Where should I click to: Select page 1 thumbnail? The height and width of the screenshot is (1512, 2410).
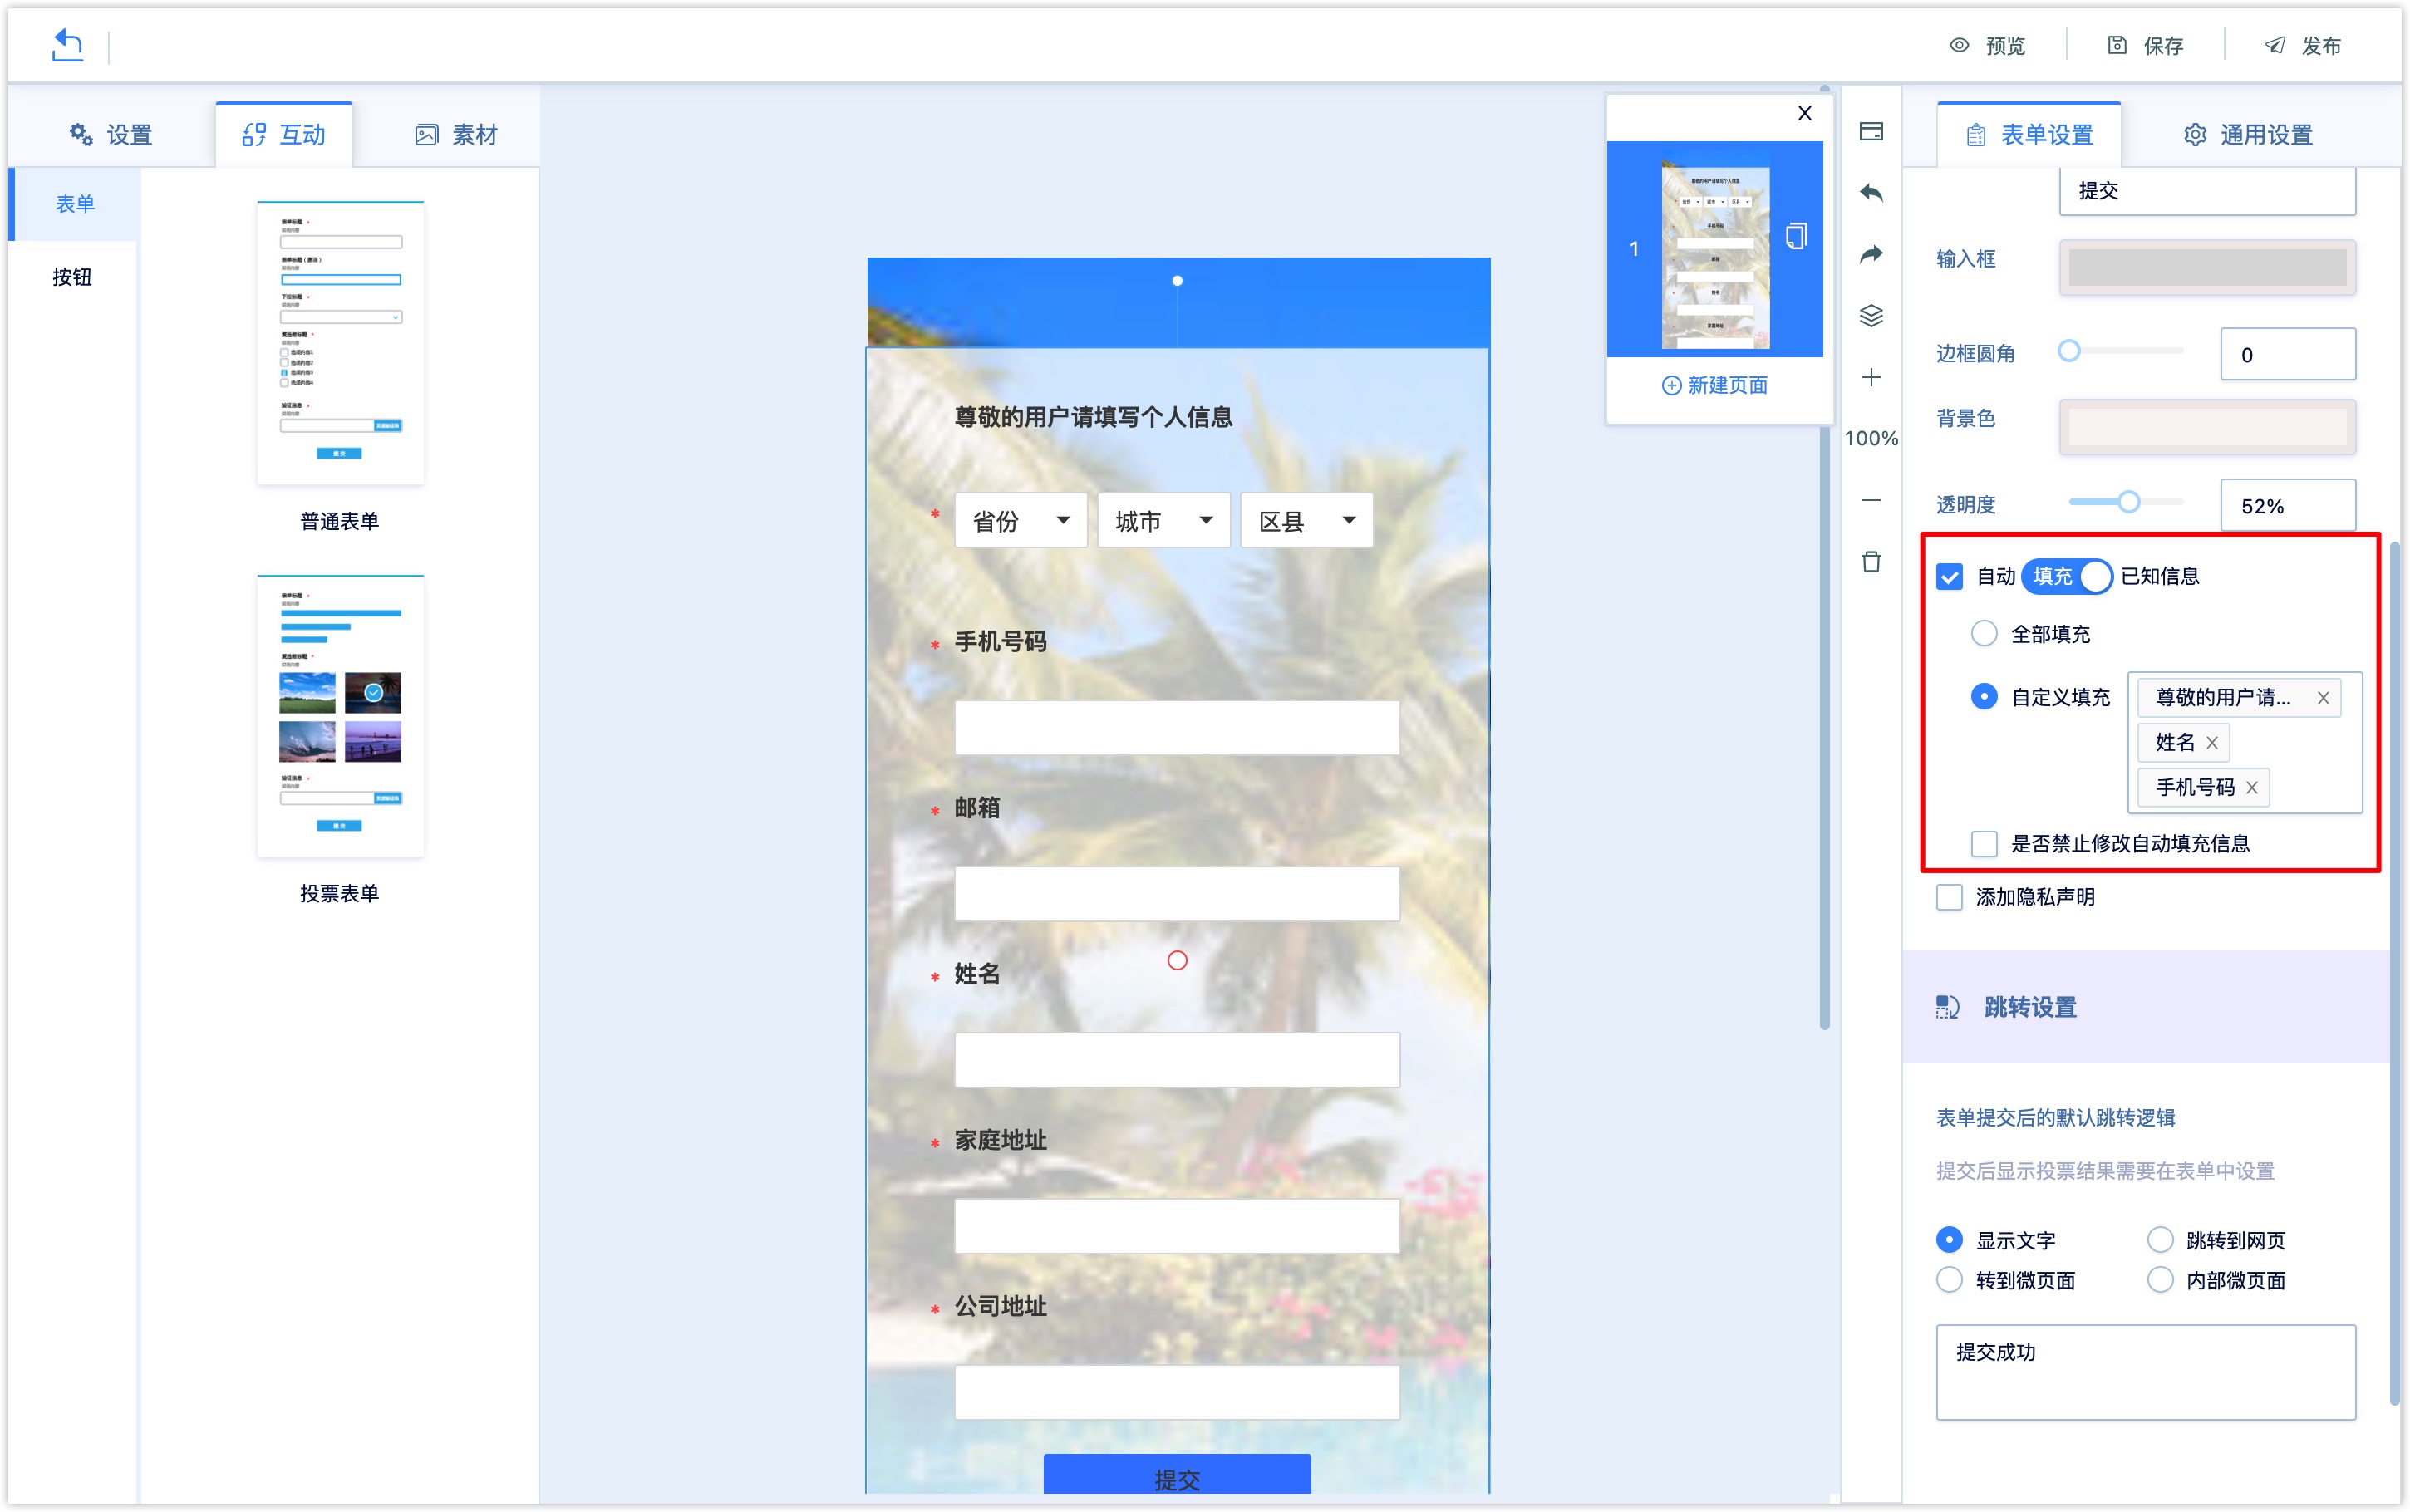(1714, 249)
